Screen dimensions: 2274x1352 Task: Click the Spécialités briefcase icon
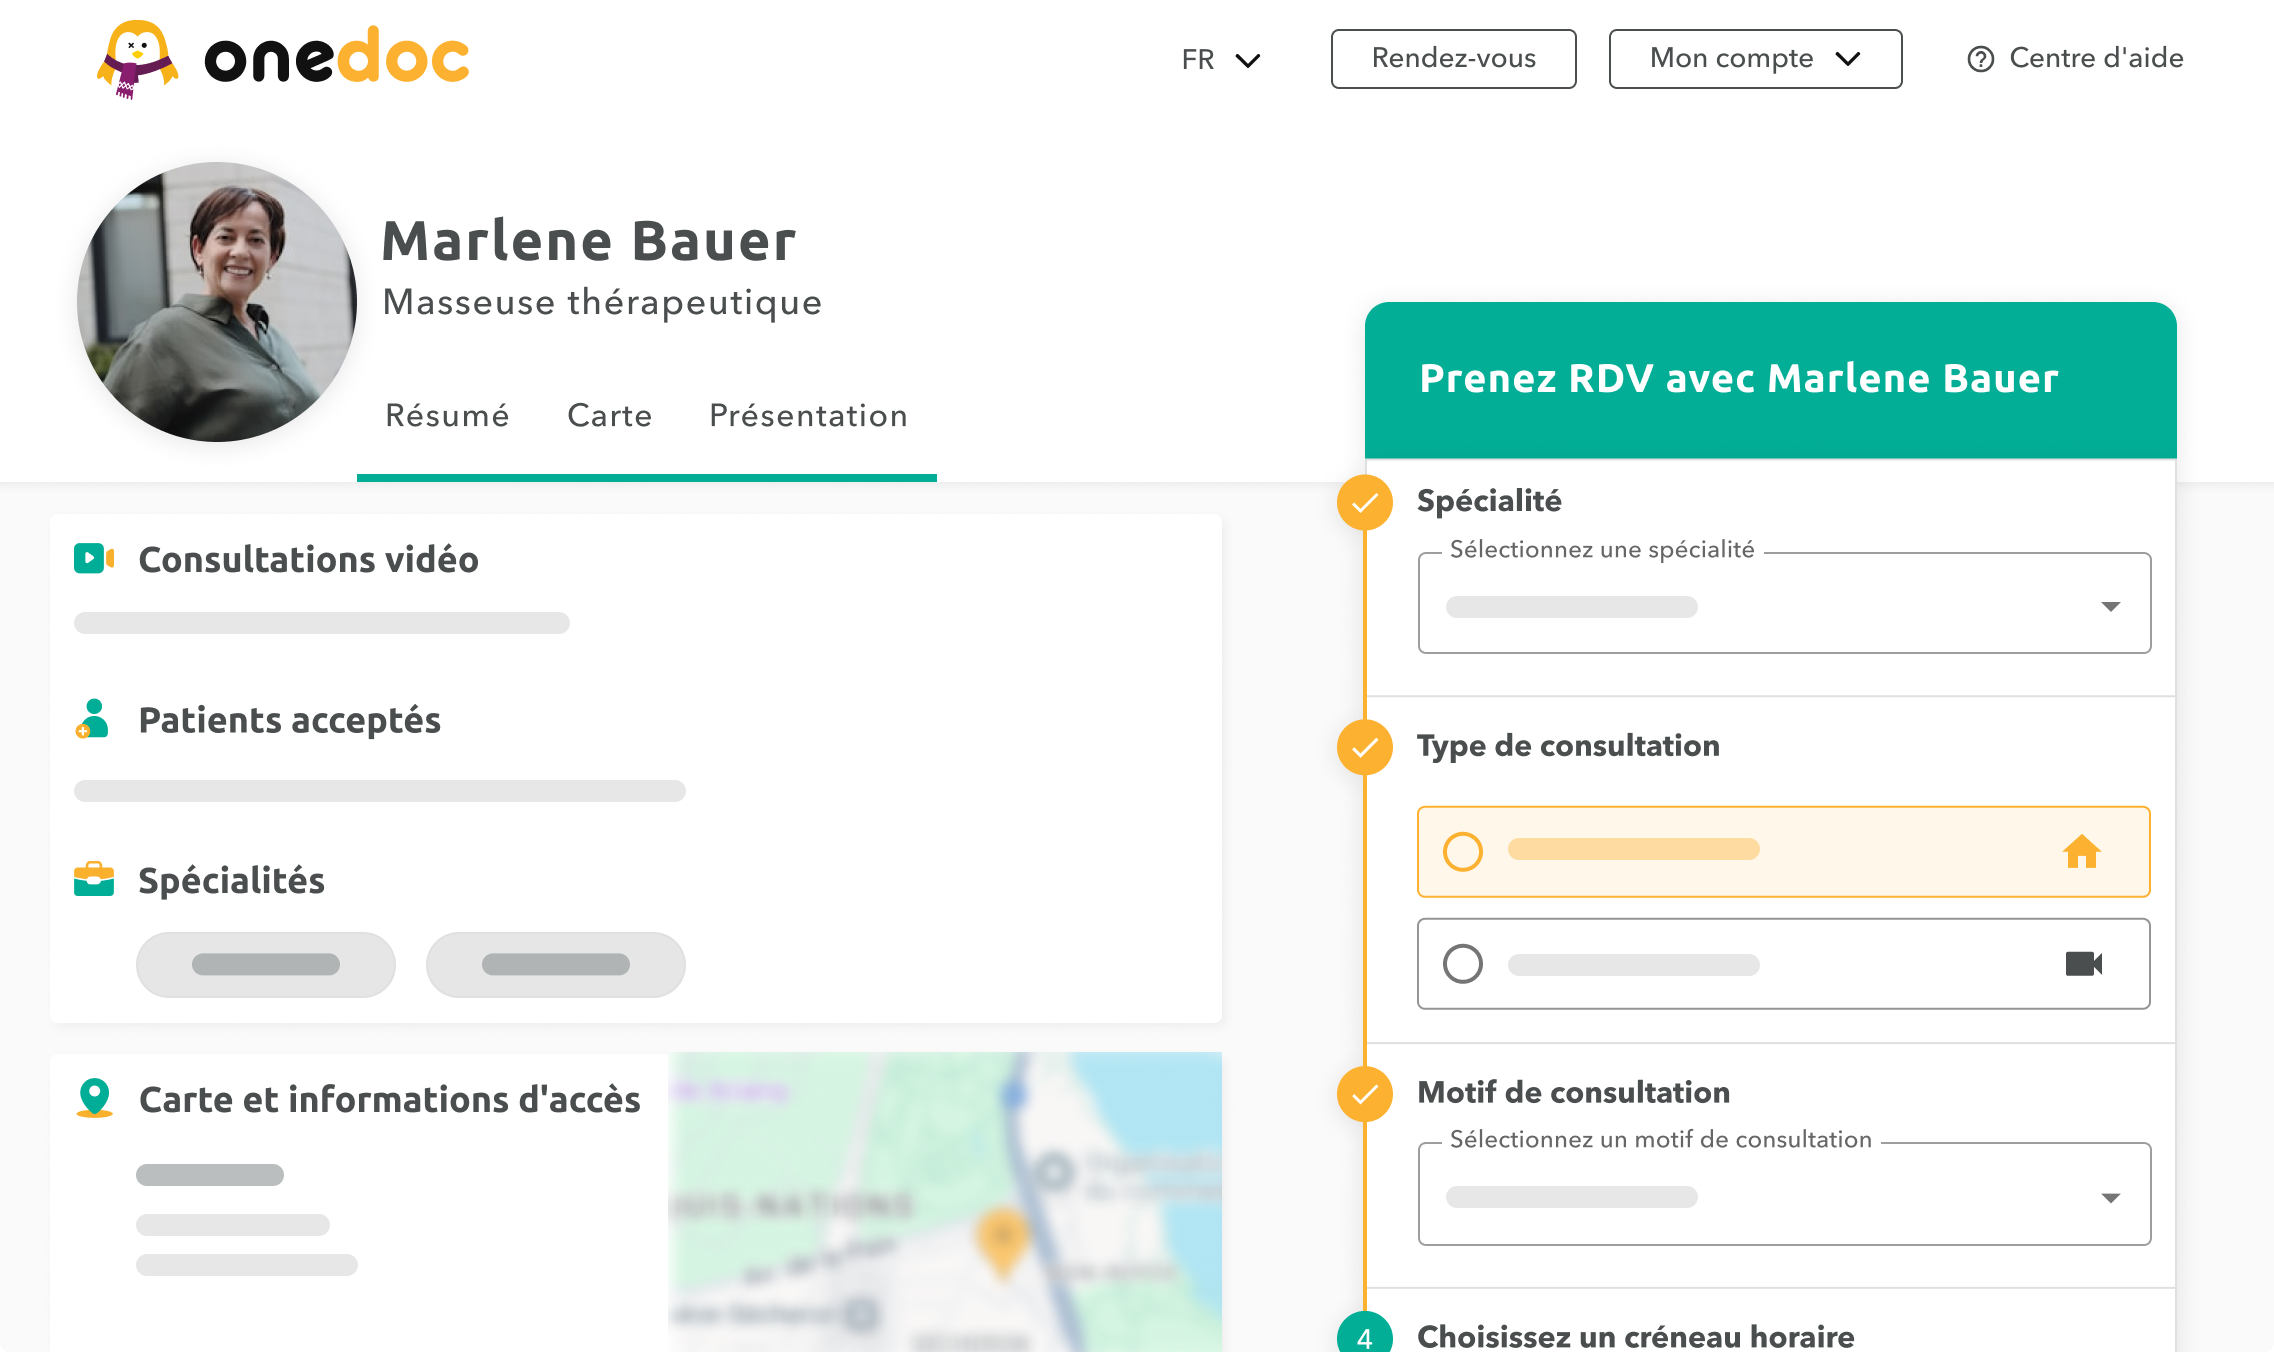click(94, 879)
